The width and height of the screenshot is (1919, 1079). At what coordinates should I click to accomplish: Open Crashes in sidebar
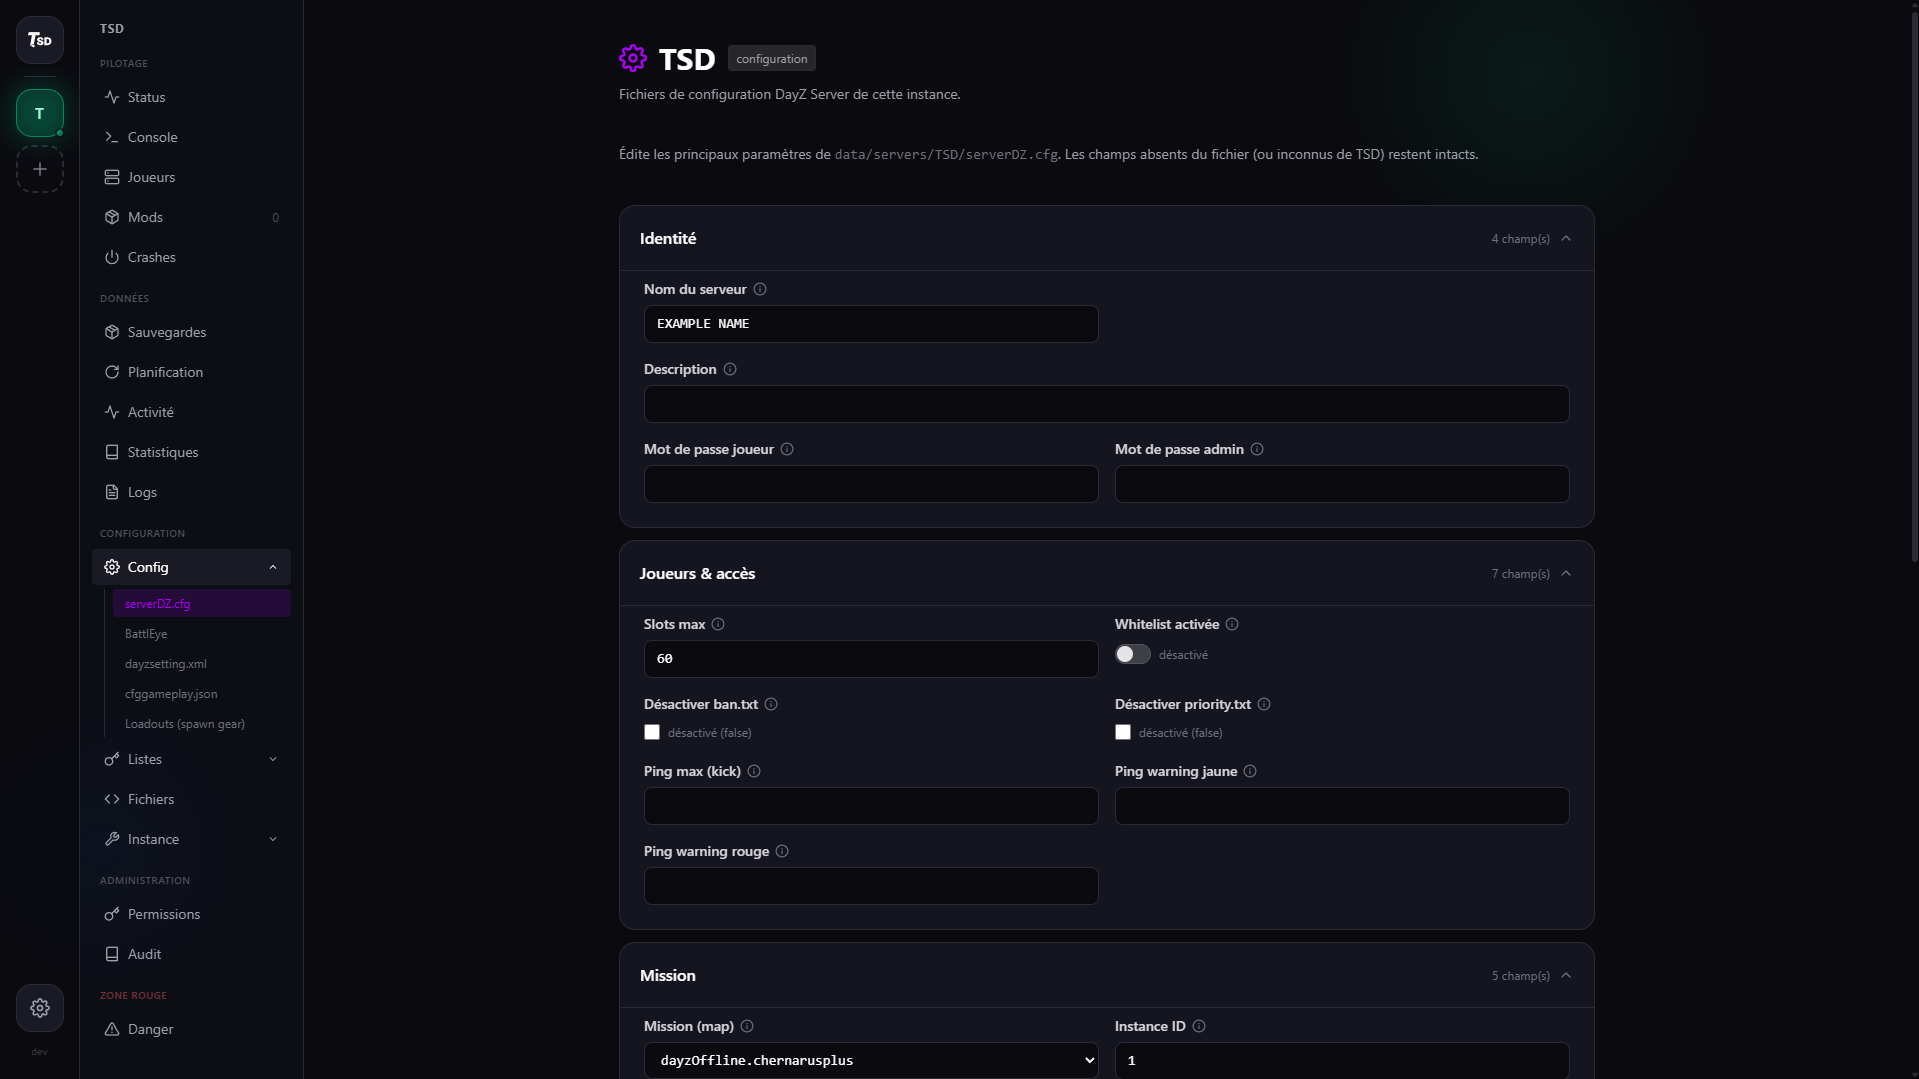click(191, 257)
